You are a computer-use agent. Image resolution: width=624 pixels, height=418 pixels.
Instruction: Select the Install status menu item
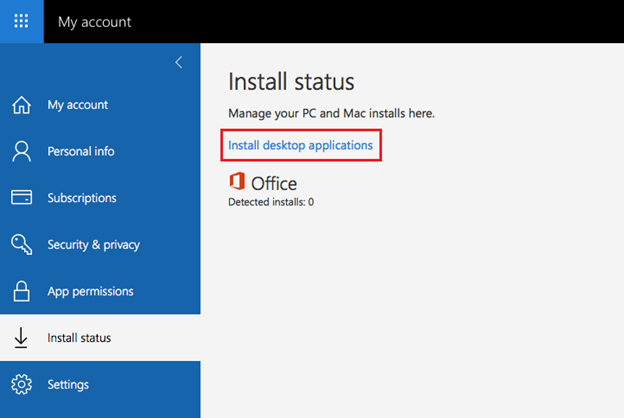(x=100, y=338)
